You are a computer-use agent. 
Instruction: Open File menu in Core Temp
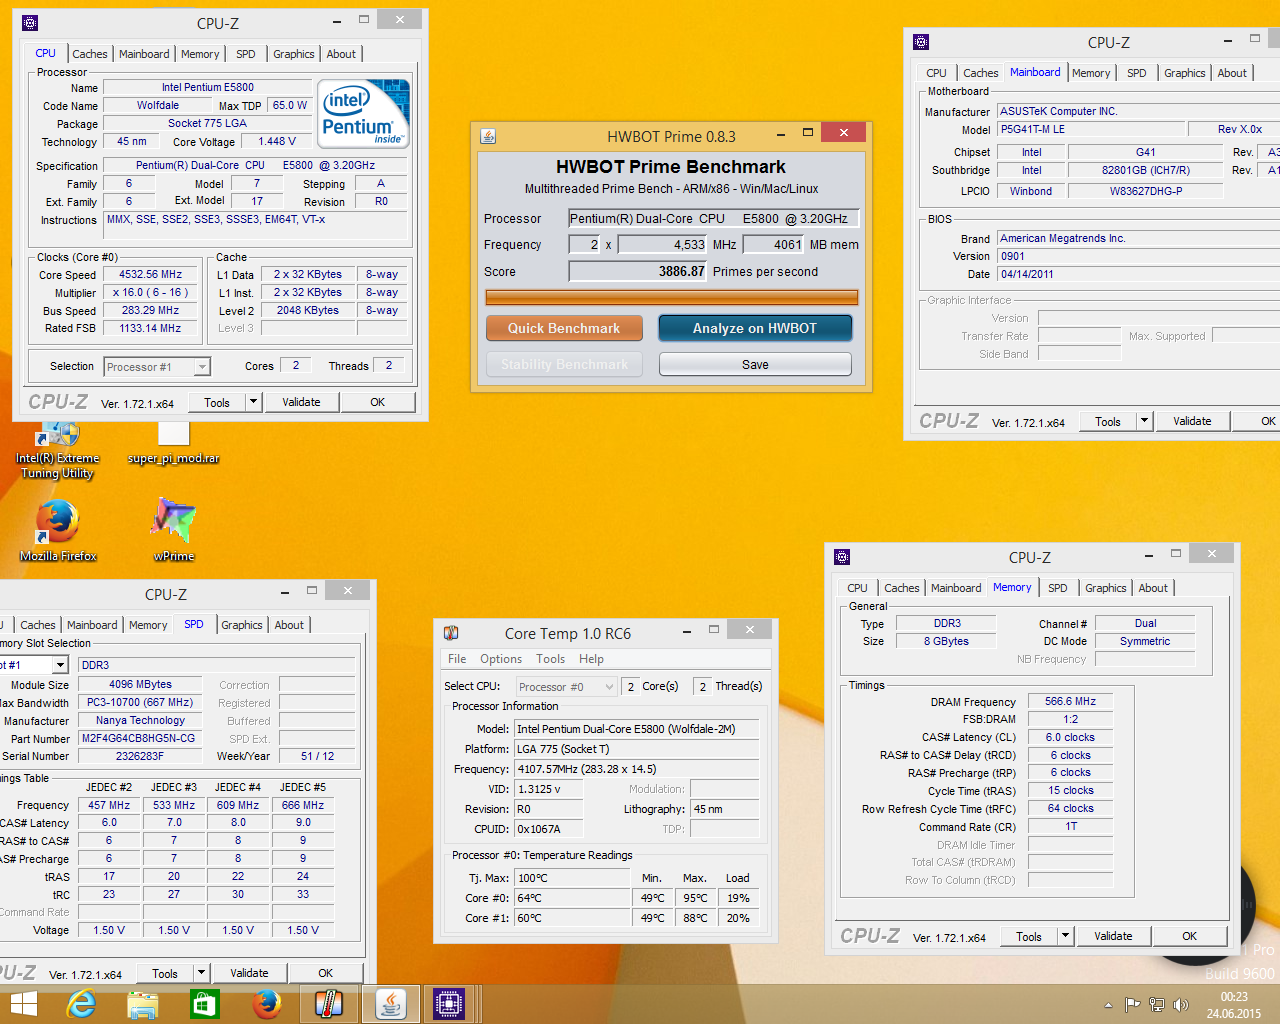457,659
